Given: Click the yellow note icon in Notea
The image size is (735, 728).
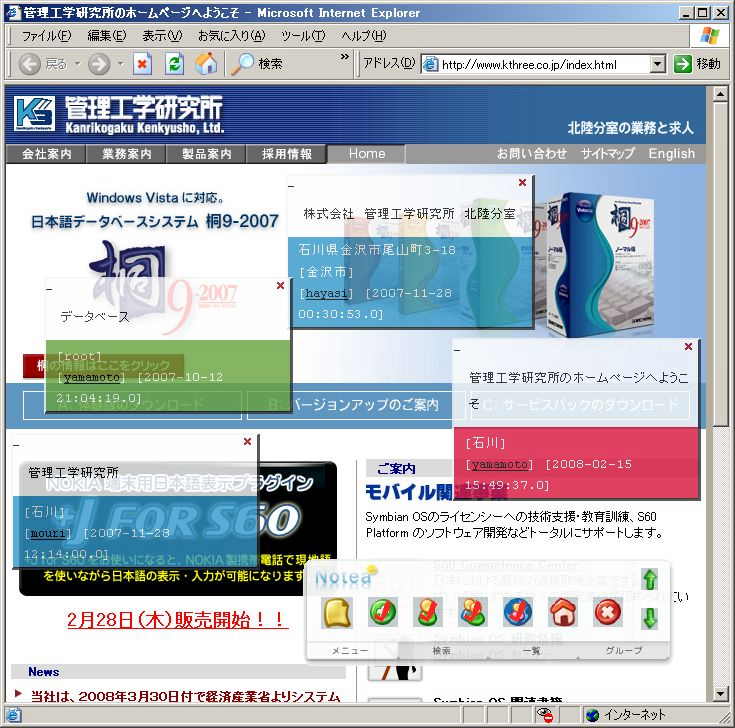Looking at the screenshot, I should 336,612.
